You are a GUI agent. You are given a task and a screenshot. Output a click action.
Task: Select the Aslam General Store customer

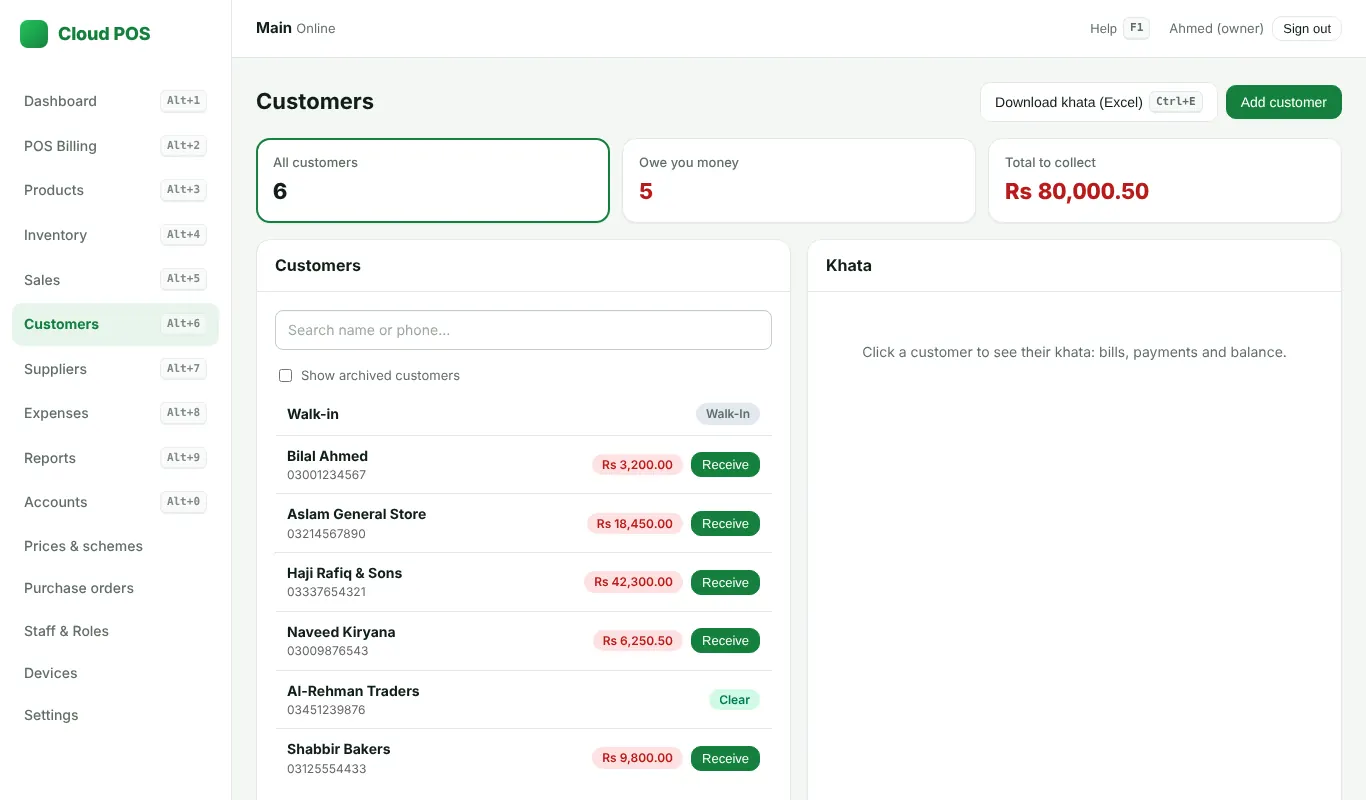pyautogui.click(x=523, y=524)
